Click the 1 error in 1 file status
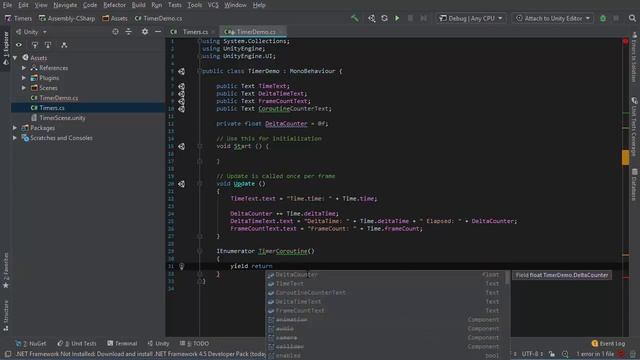Viewport: 640px width, 360px height. pos(595,354)
